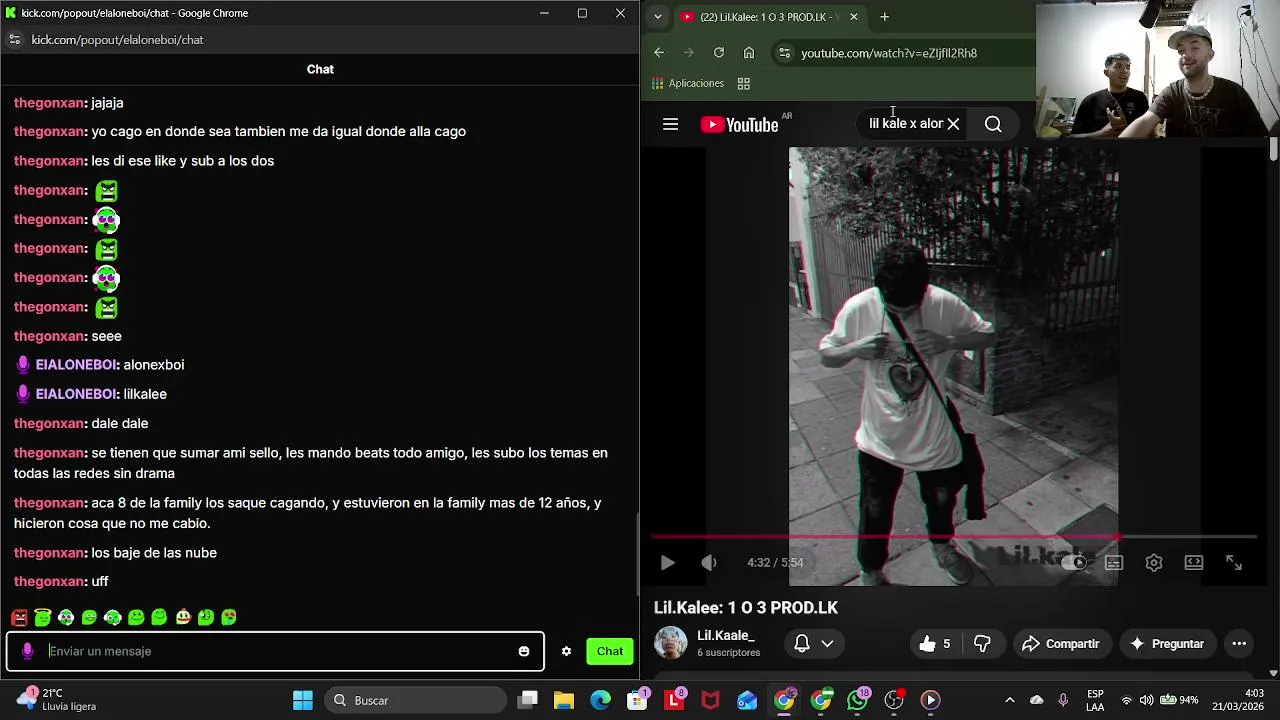Screen dimensions: 1280x720
Task: Seek on the red video progress bar
Action: [954, 537]
